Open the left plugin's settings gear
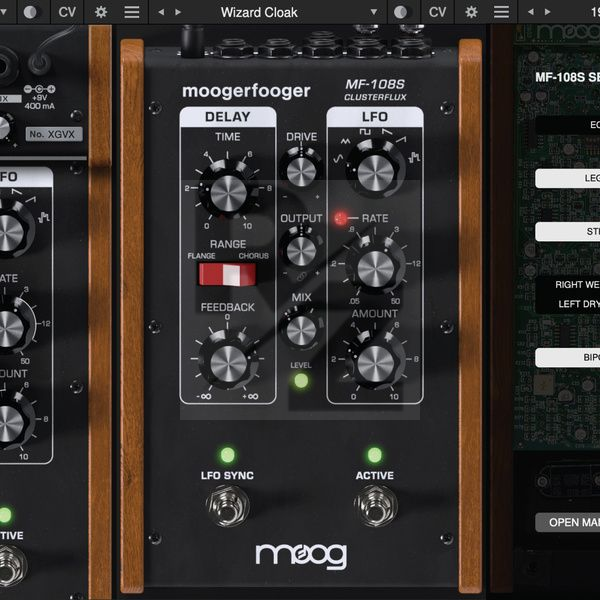600x600 pixels. 101,12
